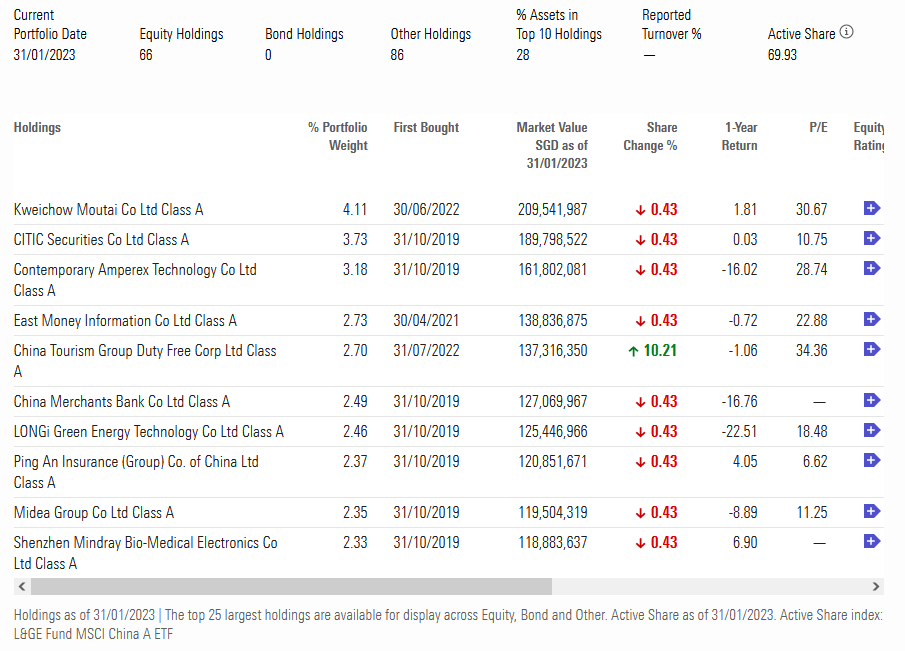Click rating icon for Contemporary Amperex Technology row
Viewport: 905px width, 651px height.
871,268
